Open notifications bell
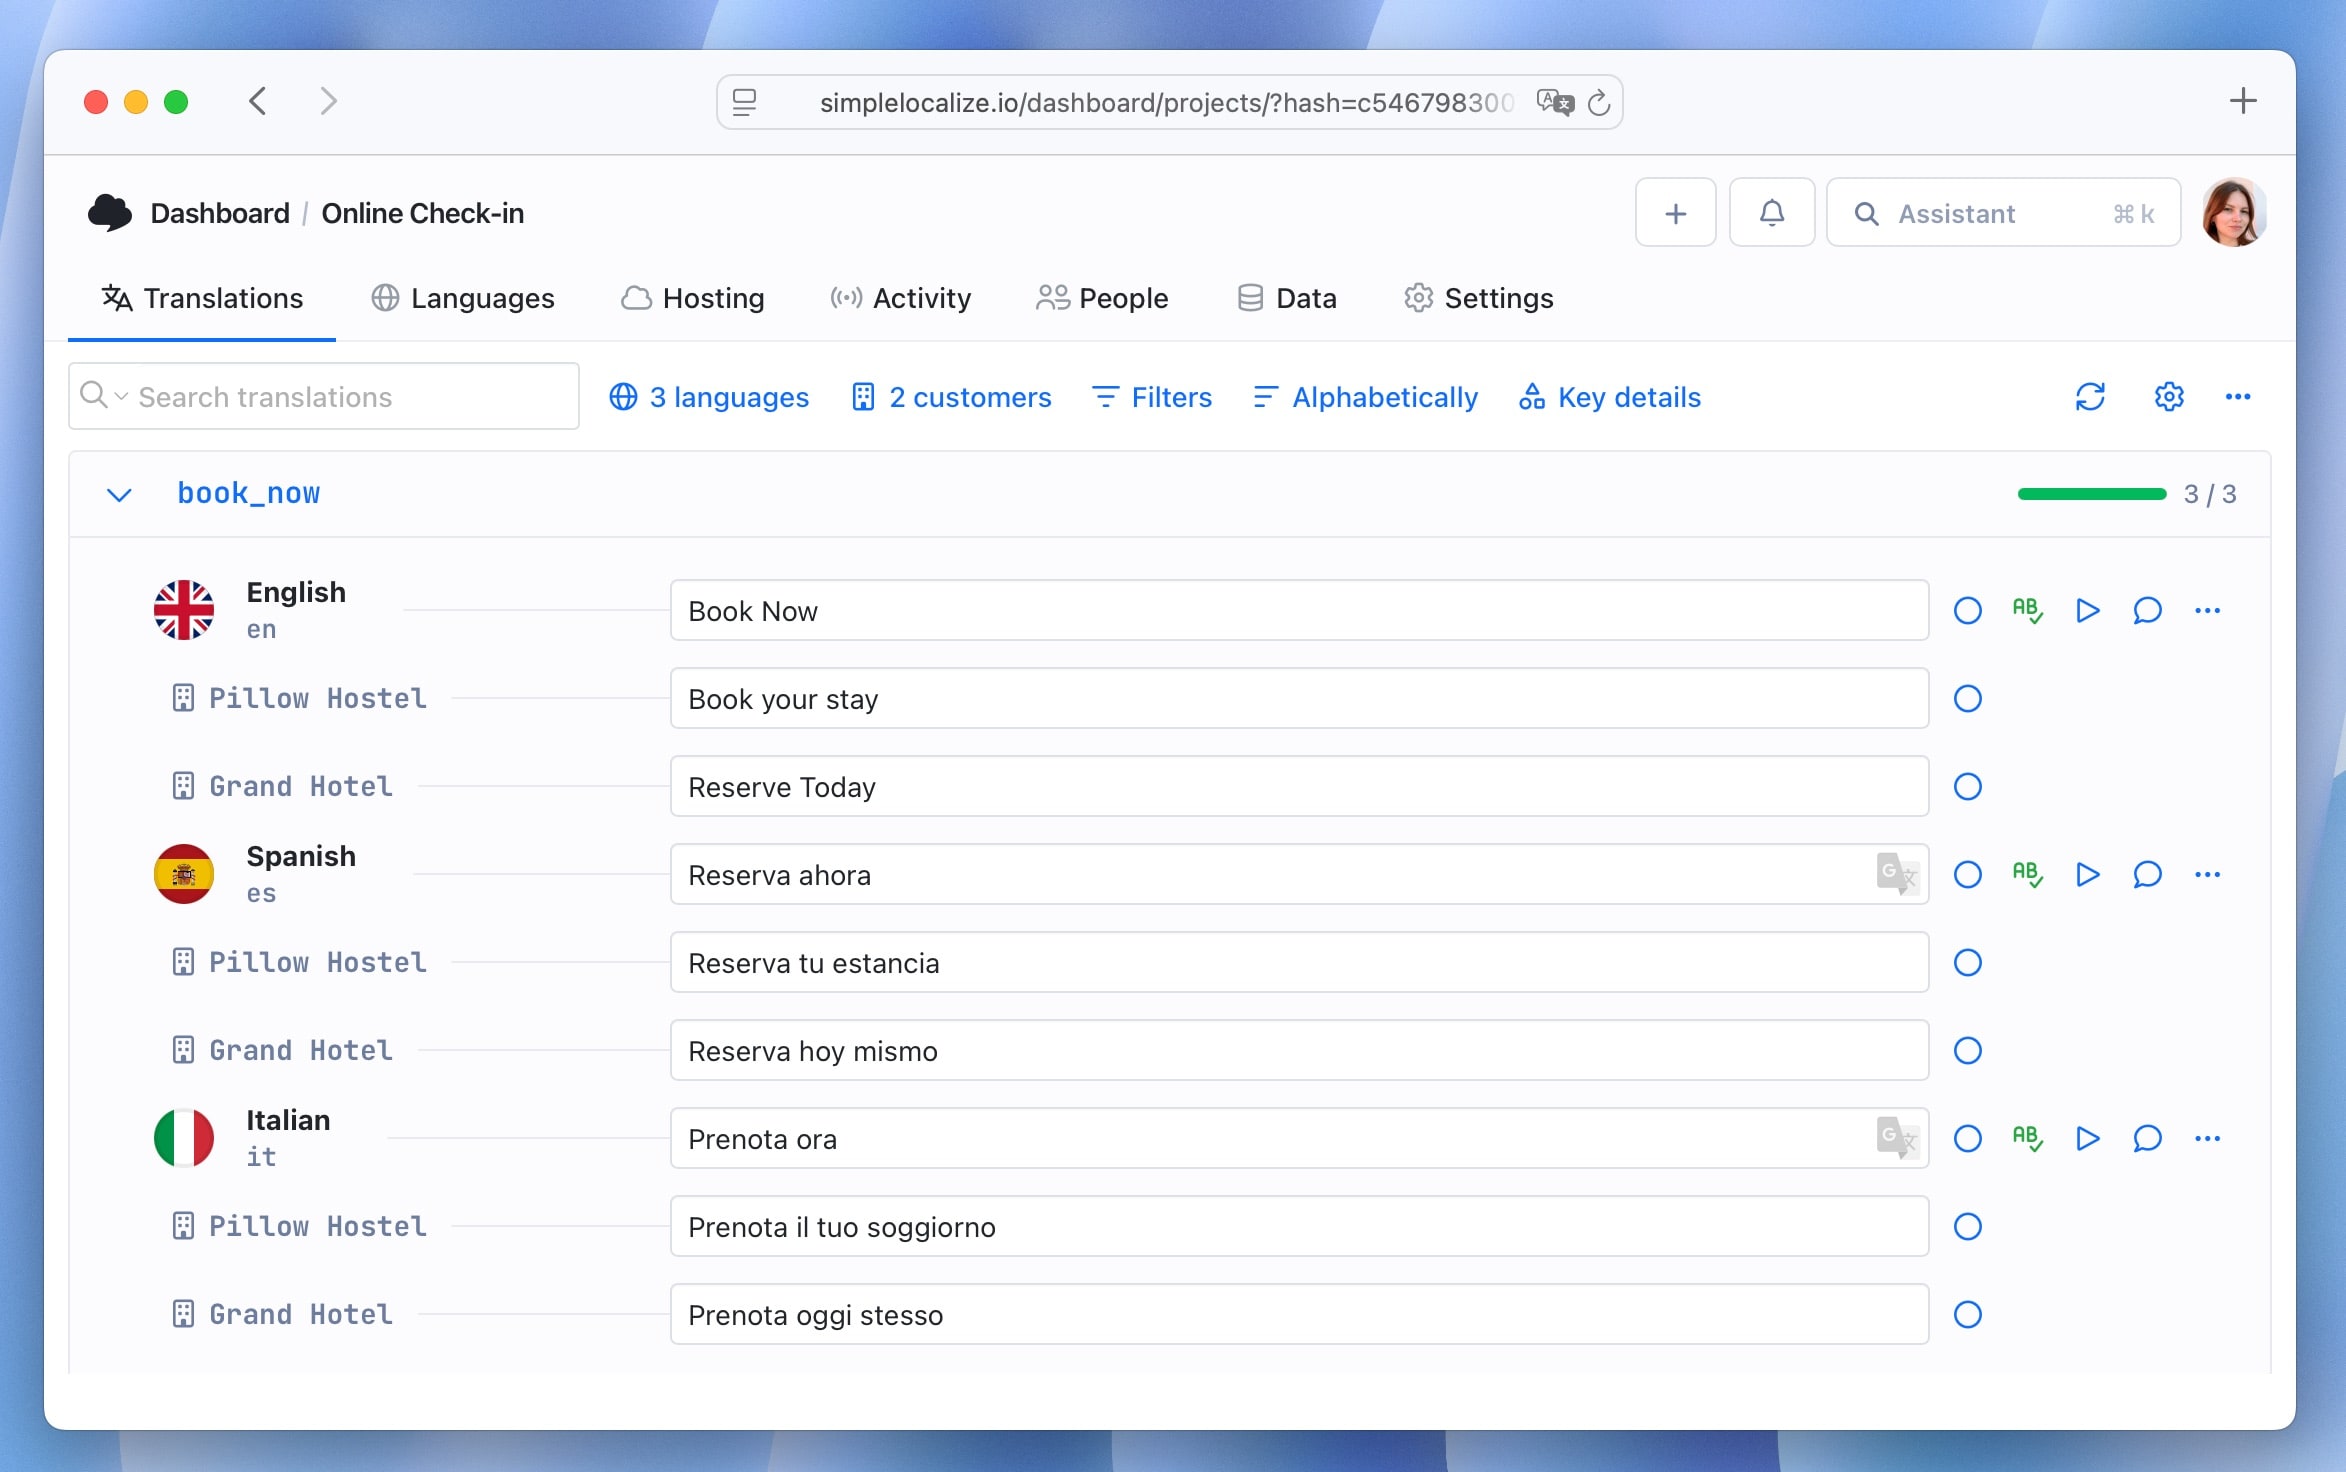Viewport: 2346px width, 1472px height. pyautogui.click(x=1771, y=213)
